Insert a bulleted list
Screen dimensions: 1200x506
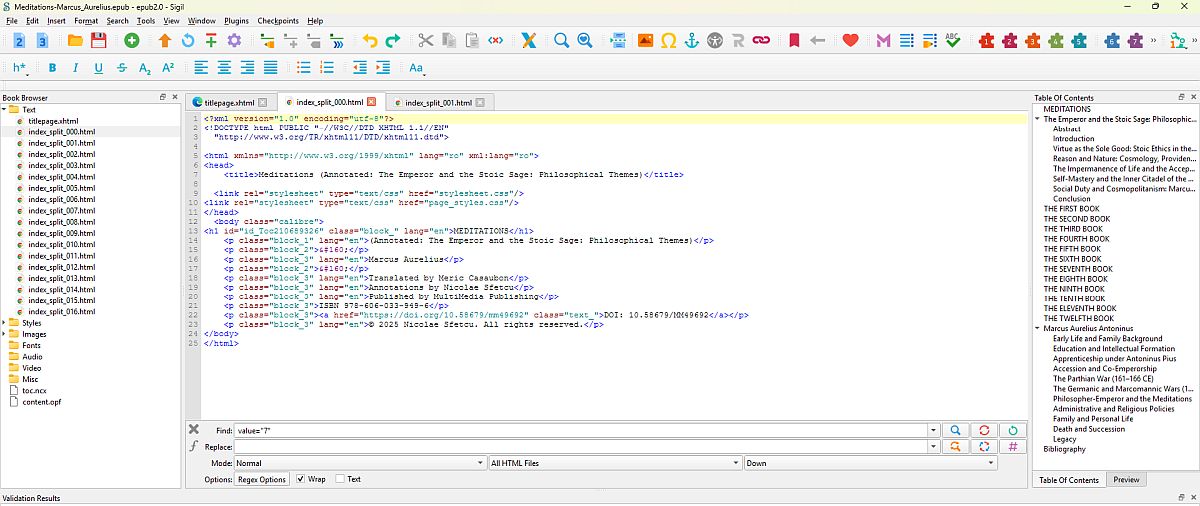tap(304, 68)
